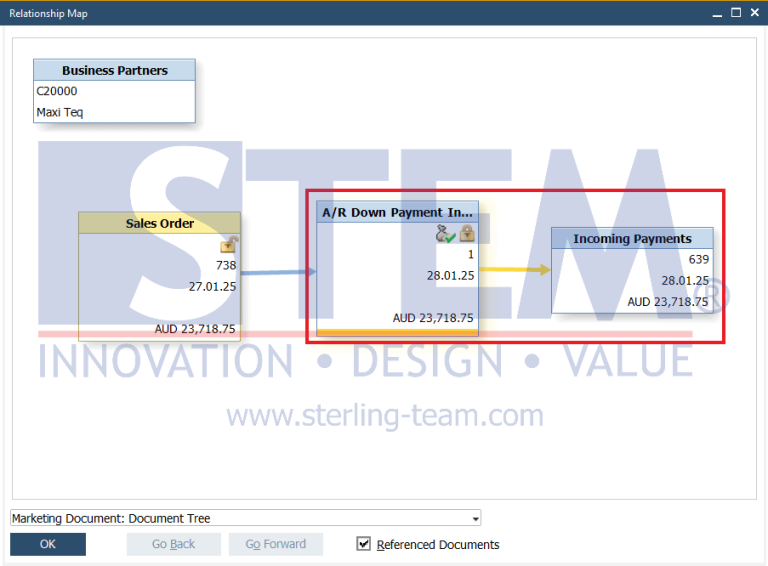The width and height of the screenshot is (768, 566).
Task: Click business partner code C20000
Action: (x=57, y=91)
